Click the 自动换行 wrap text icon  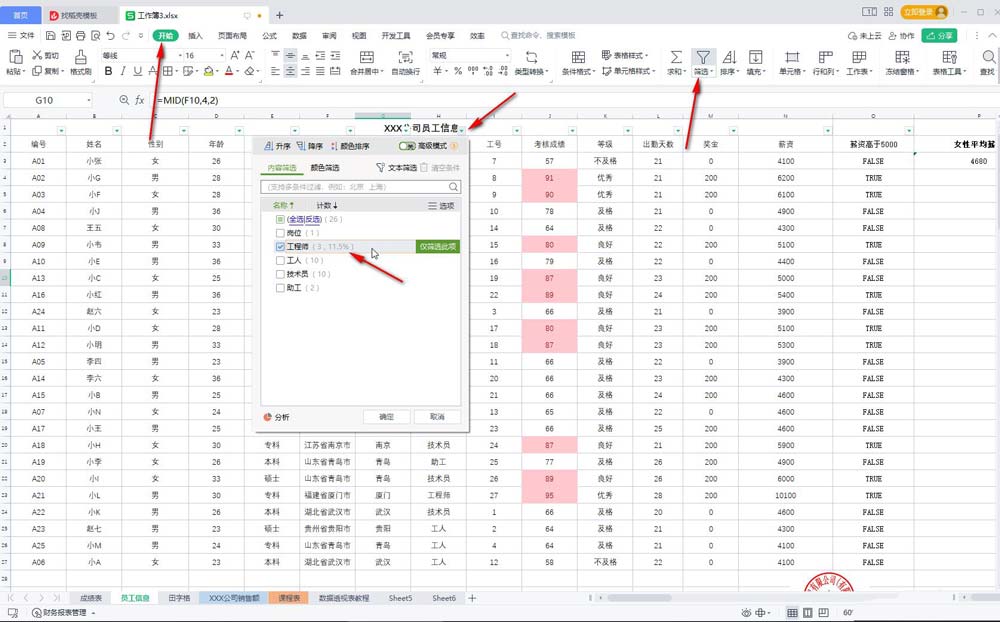[405, 57]
